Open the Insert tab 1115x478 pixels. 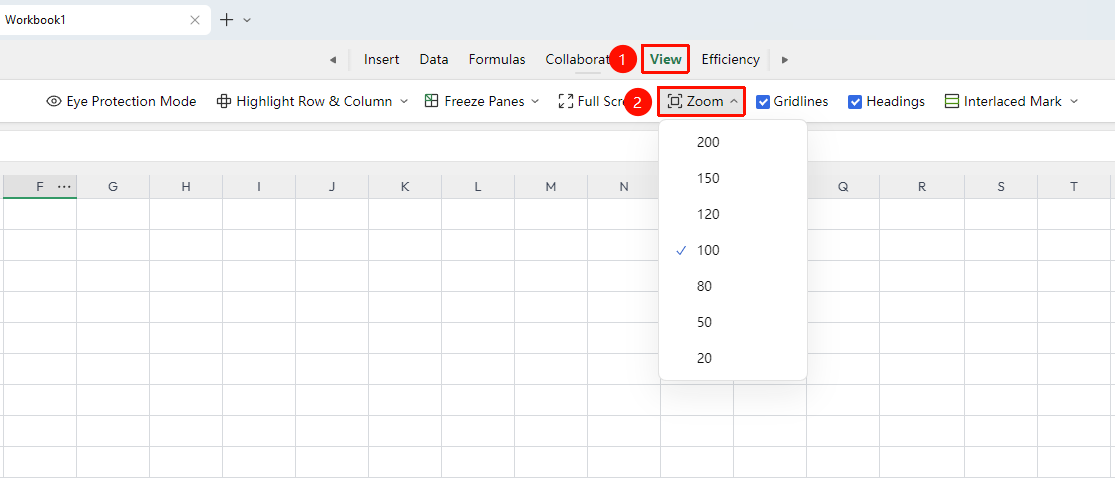pyautogui.click(x=382, y=60)
